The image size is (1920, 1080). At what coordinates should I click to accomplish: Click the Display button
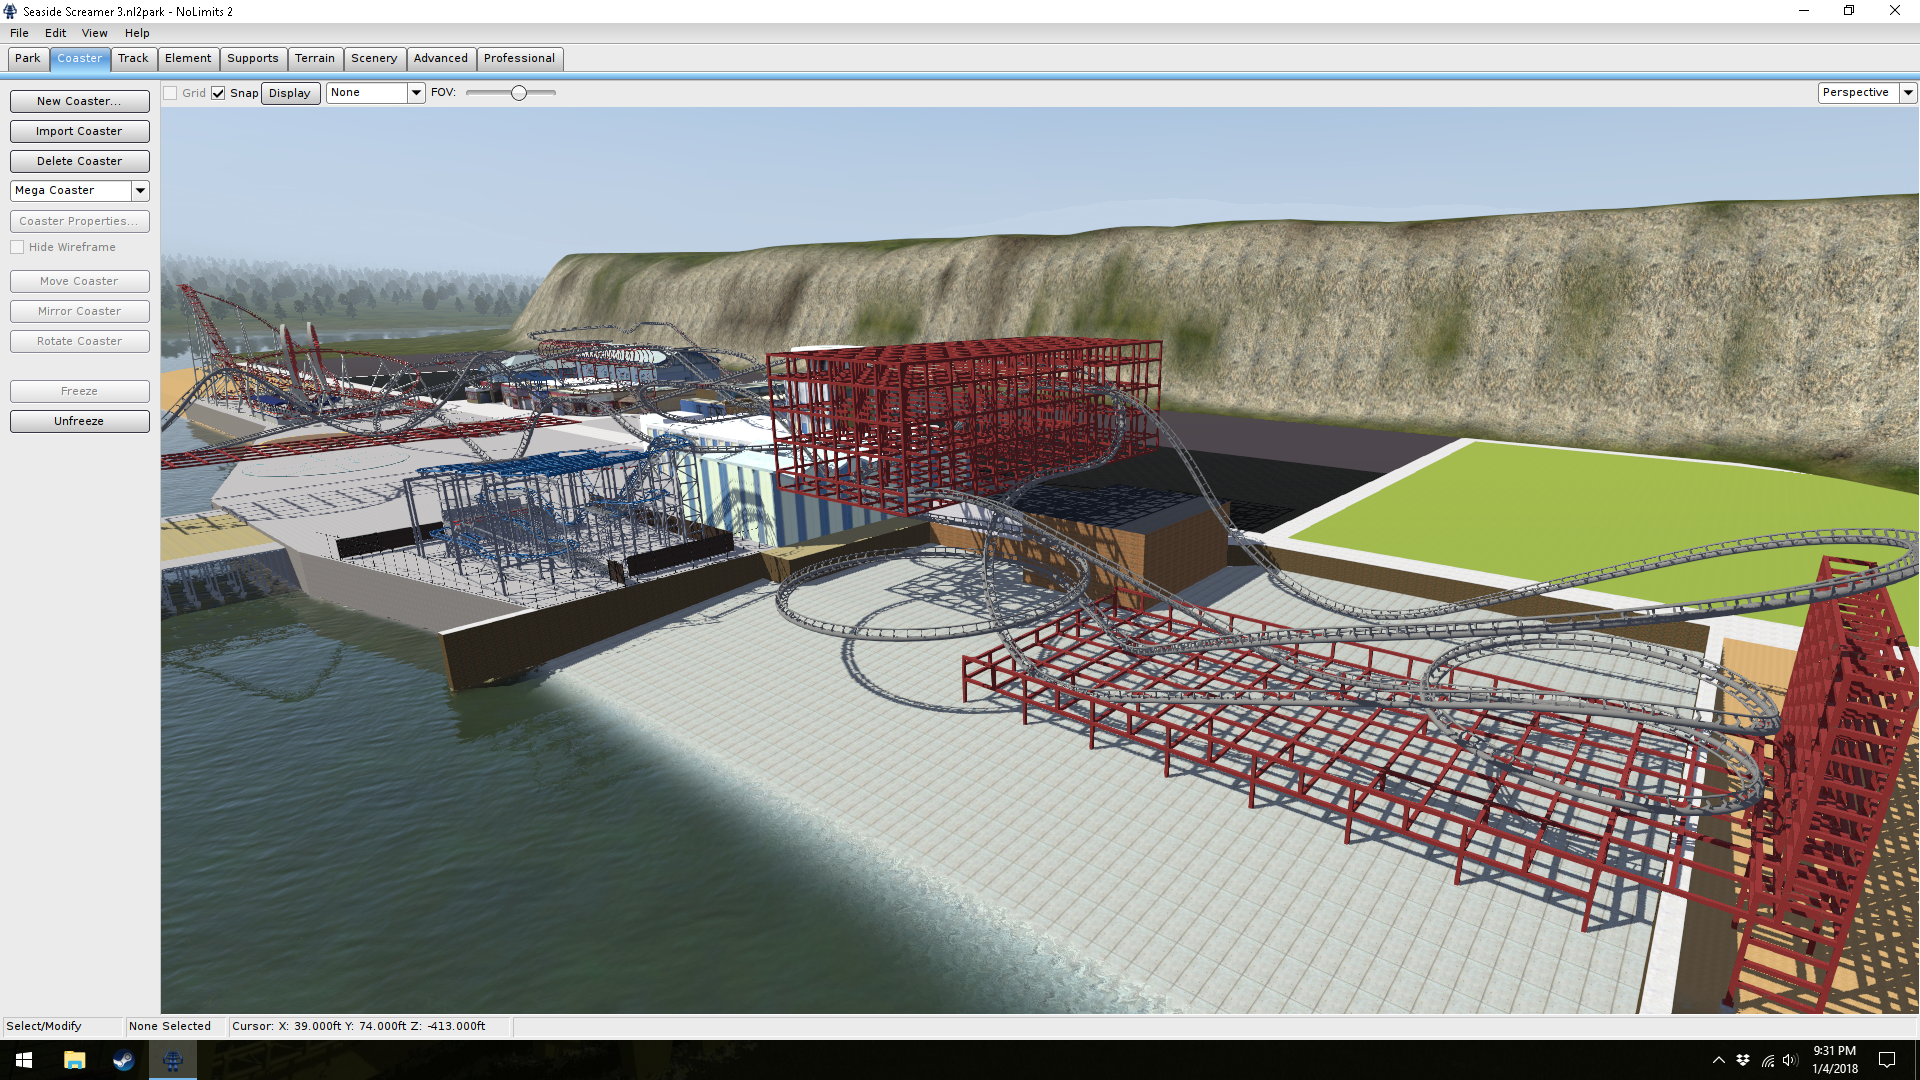[x=290, y=93]
